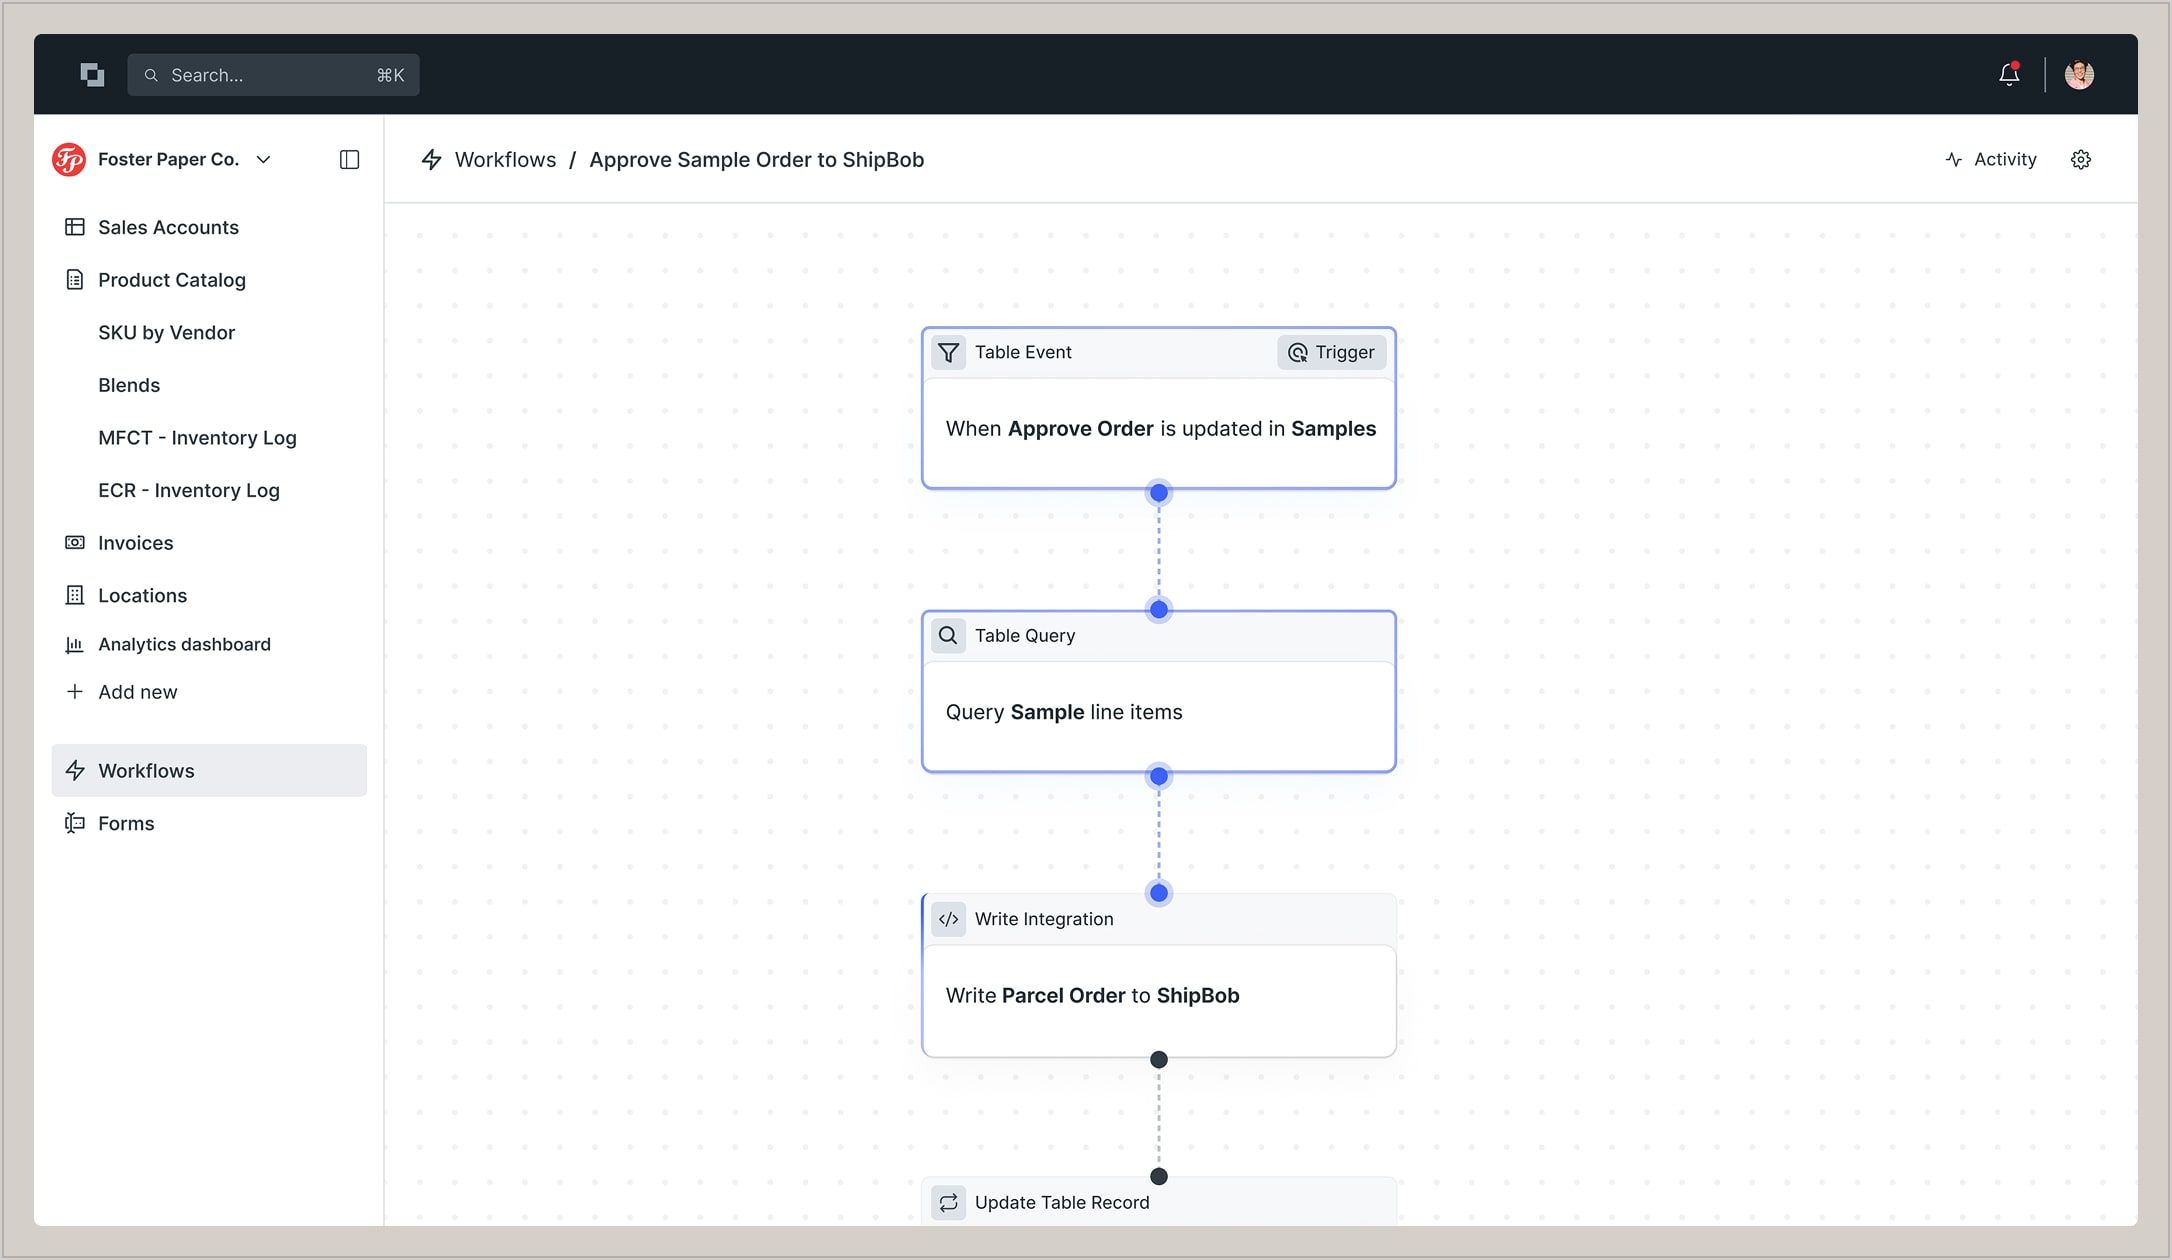Click the Trigger badge on Table Event
This screenshot has height=1260, width=2172.
click(1331, 352)
